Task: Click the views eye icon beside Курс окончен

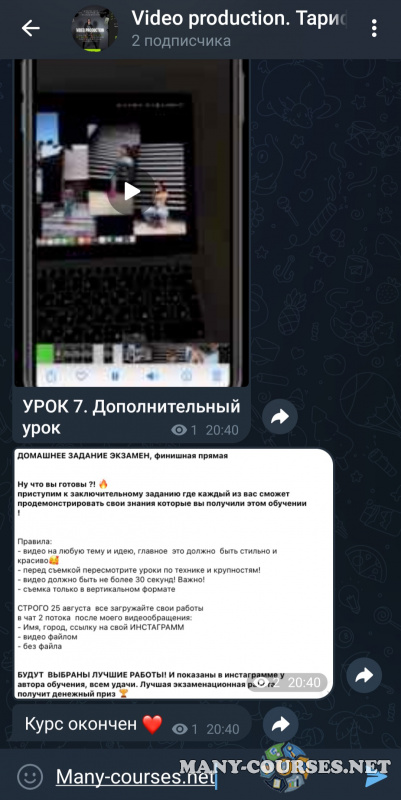Action: coord(180,730)
